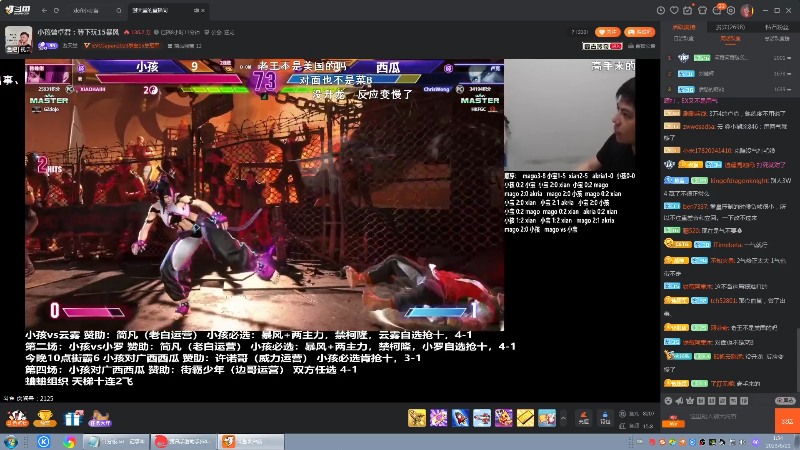Select the daily ranking sub-tab
Viewport: 800px width, 450px height.
point(684,39)
